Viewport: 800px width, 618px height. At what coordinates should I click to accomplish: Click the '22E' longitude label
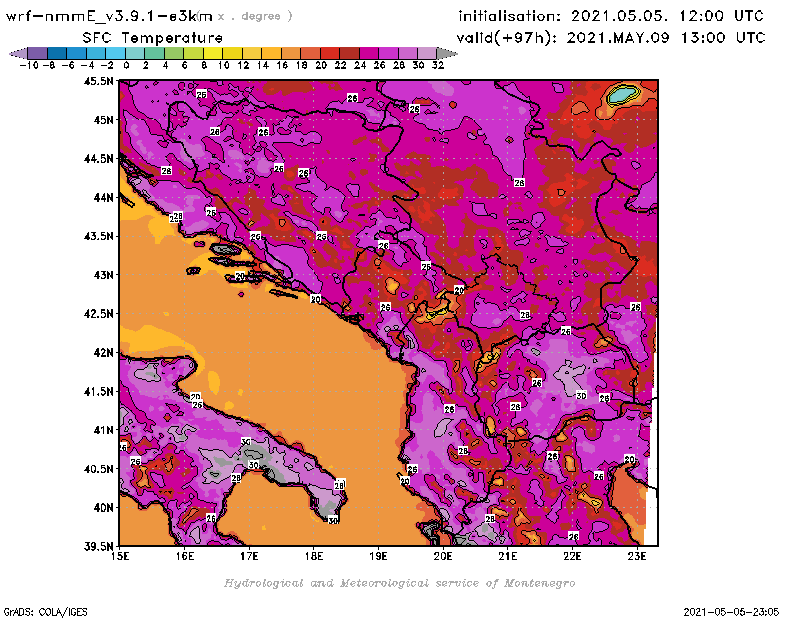pyautogui.click(x=572, y=556)
